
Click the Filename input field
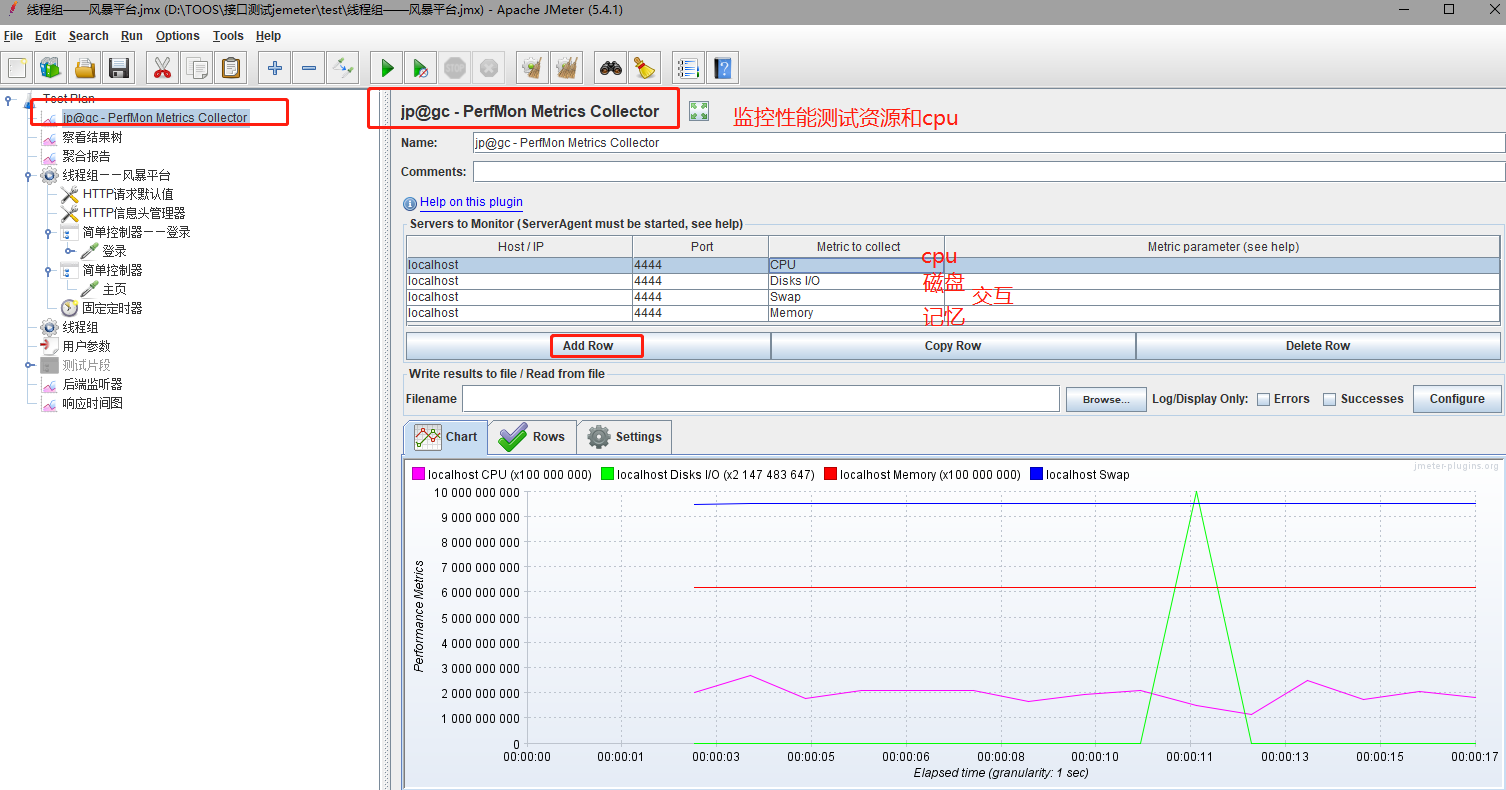click(x=760, y=399)
